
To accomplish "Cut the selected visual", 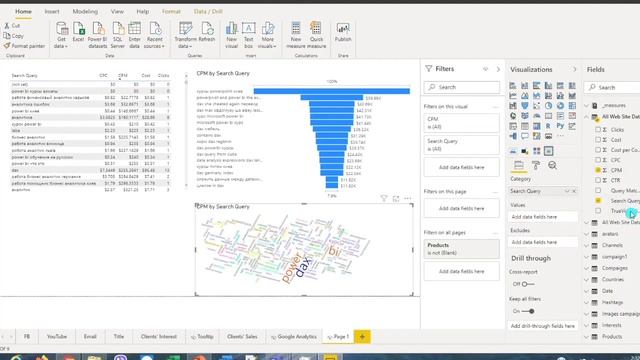I will pos(12,25).
